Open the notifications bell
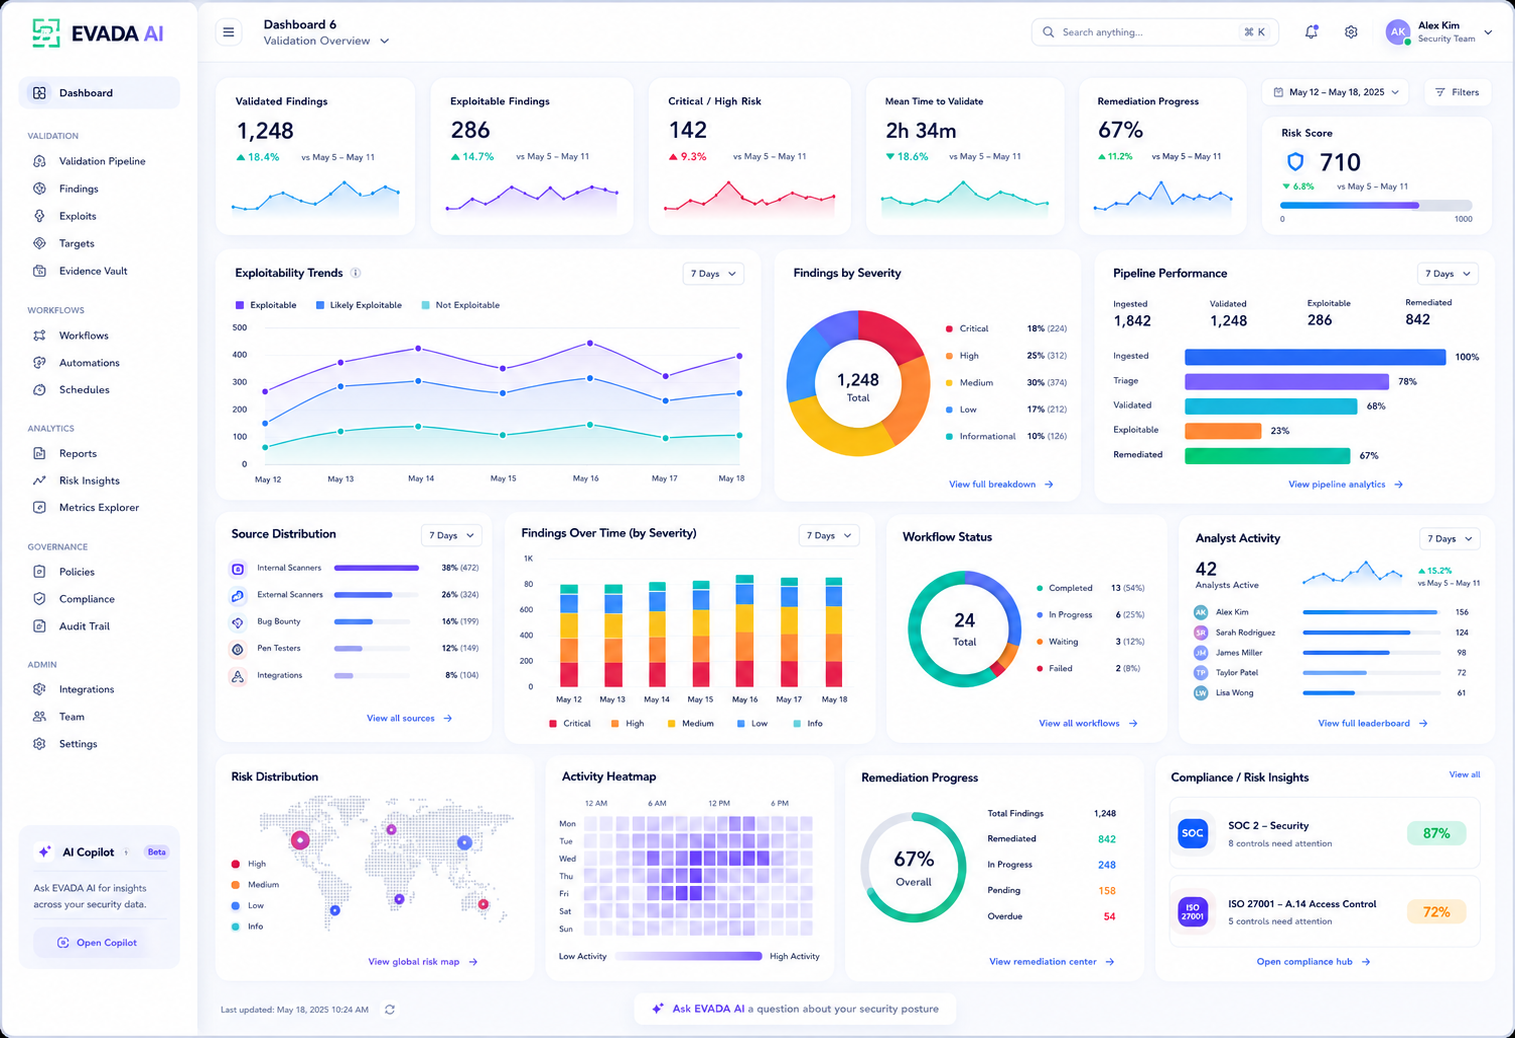Image resolution: width=1515 pixels, height=1038 pixels. tap(1311, 32)
